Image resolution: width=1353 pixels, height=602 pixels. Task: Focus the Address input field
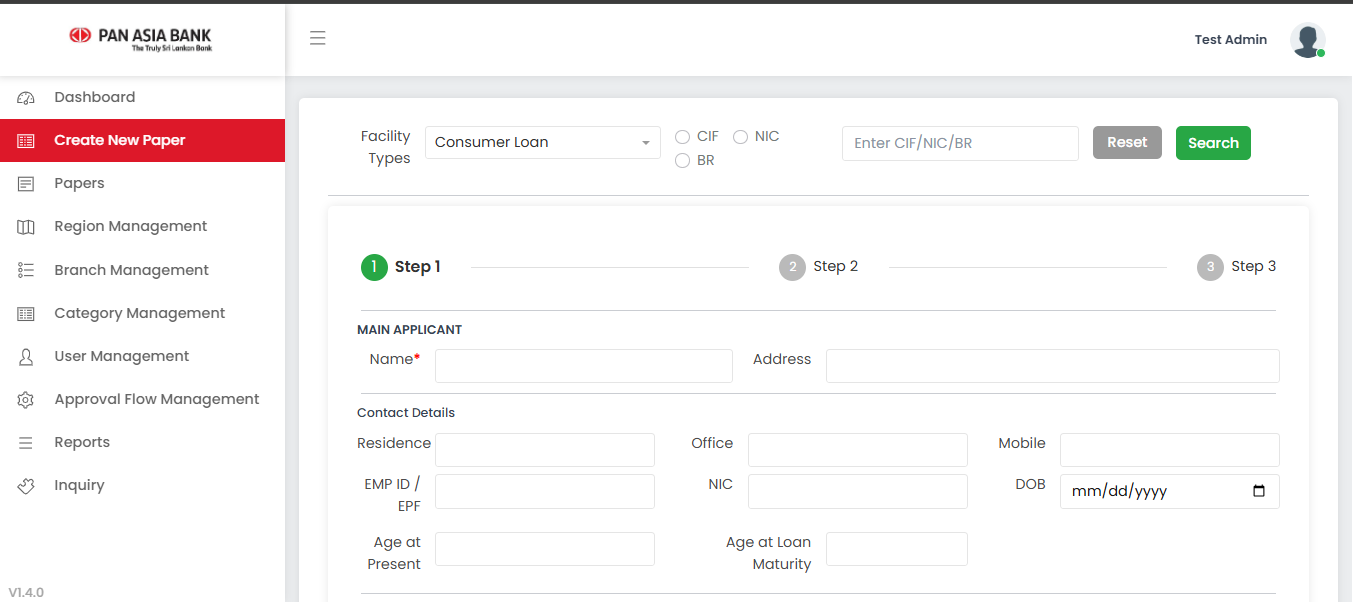1053,366
